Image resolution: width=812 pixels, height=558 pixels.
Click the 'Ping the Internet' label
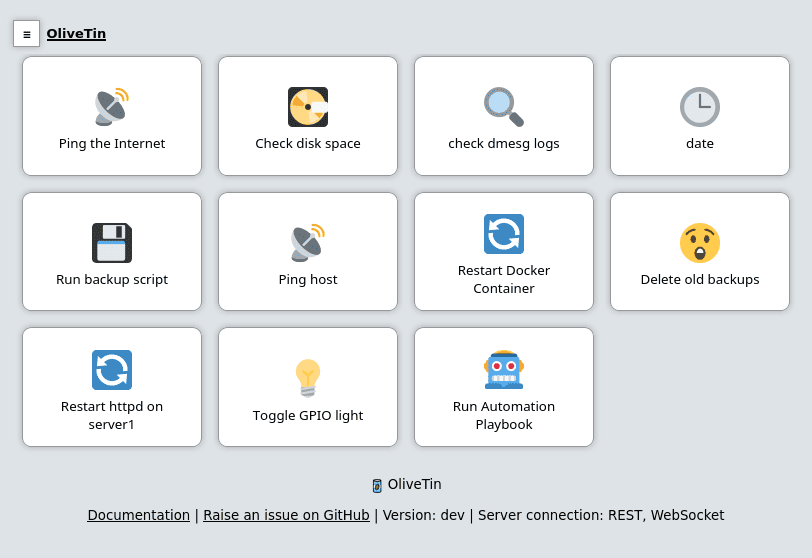pos(112,143)
